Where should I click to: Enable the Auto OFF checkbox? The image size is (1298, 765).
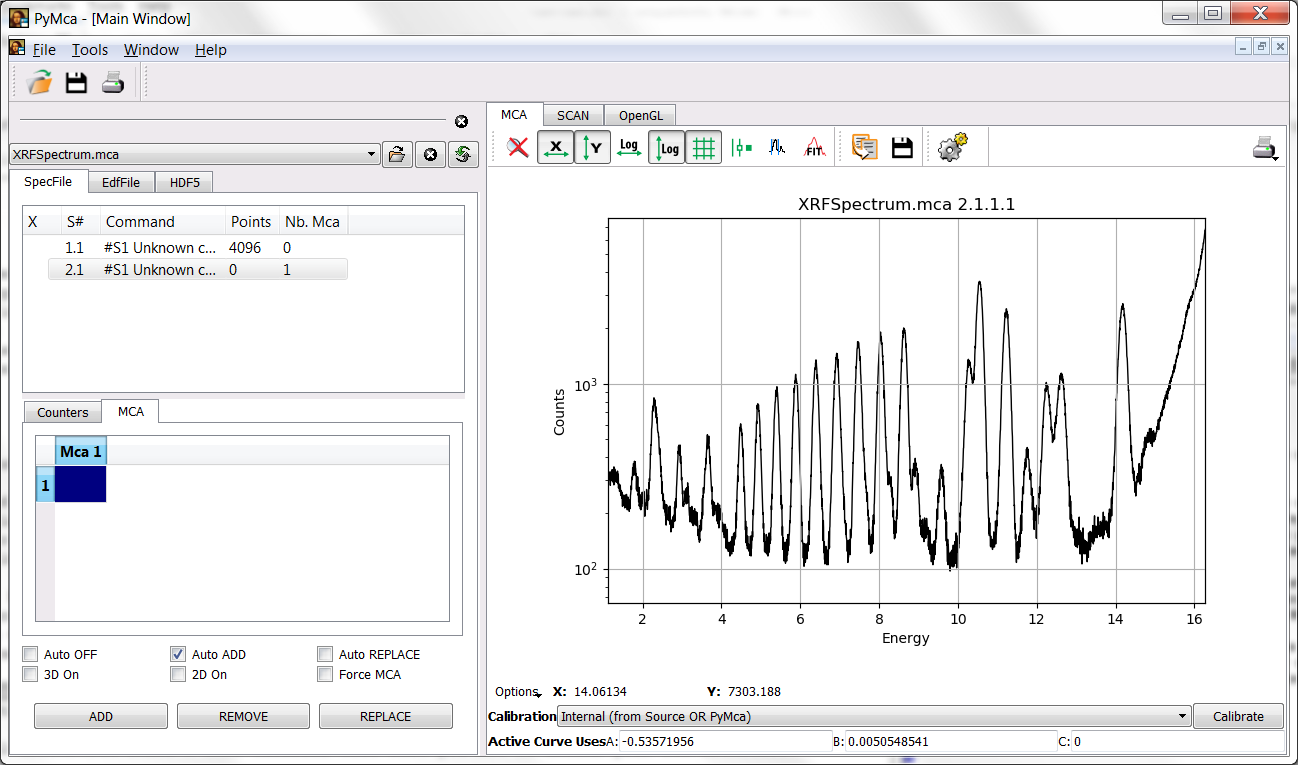click(x=31, y=654)
